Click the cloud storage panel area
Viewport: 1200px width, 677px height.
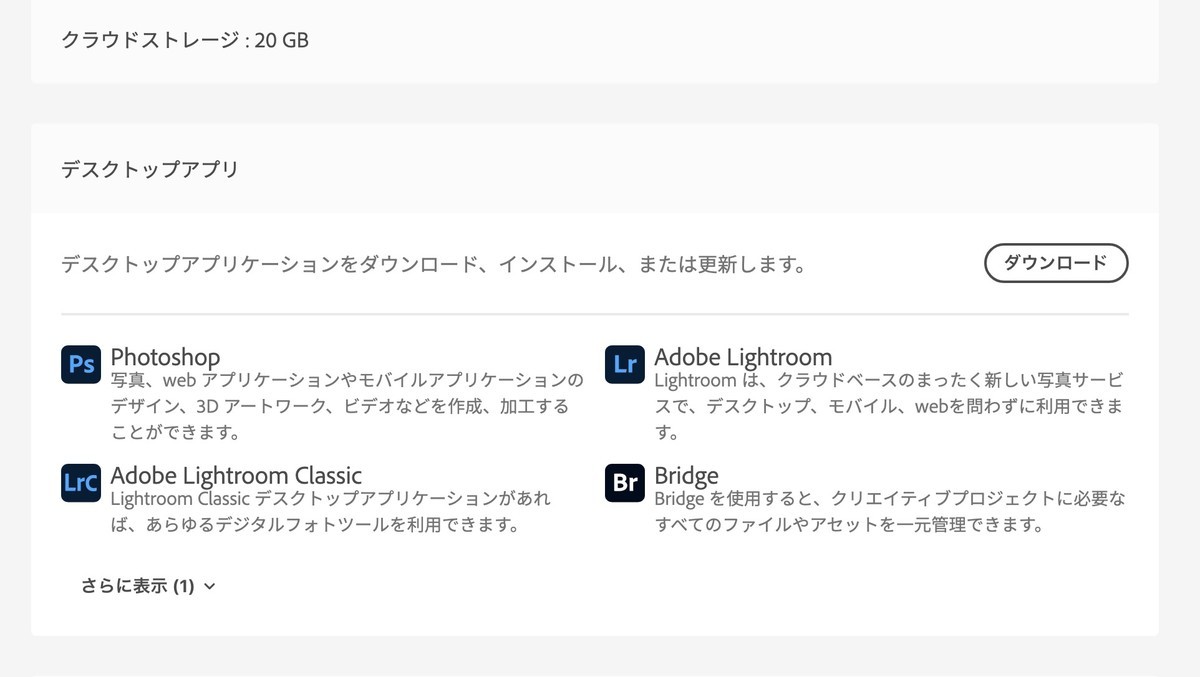click(x=595, y=41)
